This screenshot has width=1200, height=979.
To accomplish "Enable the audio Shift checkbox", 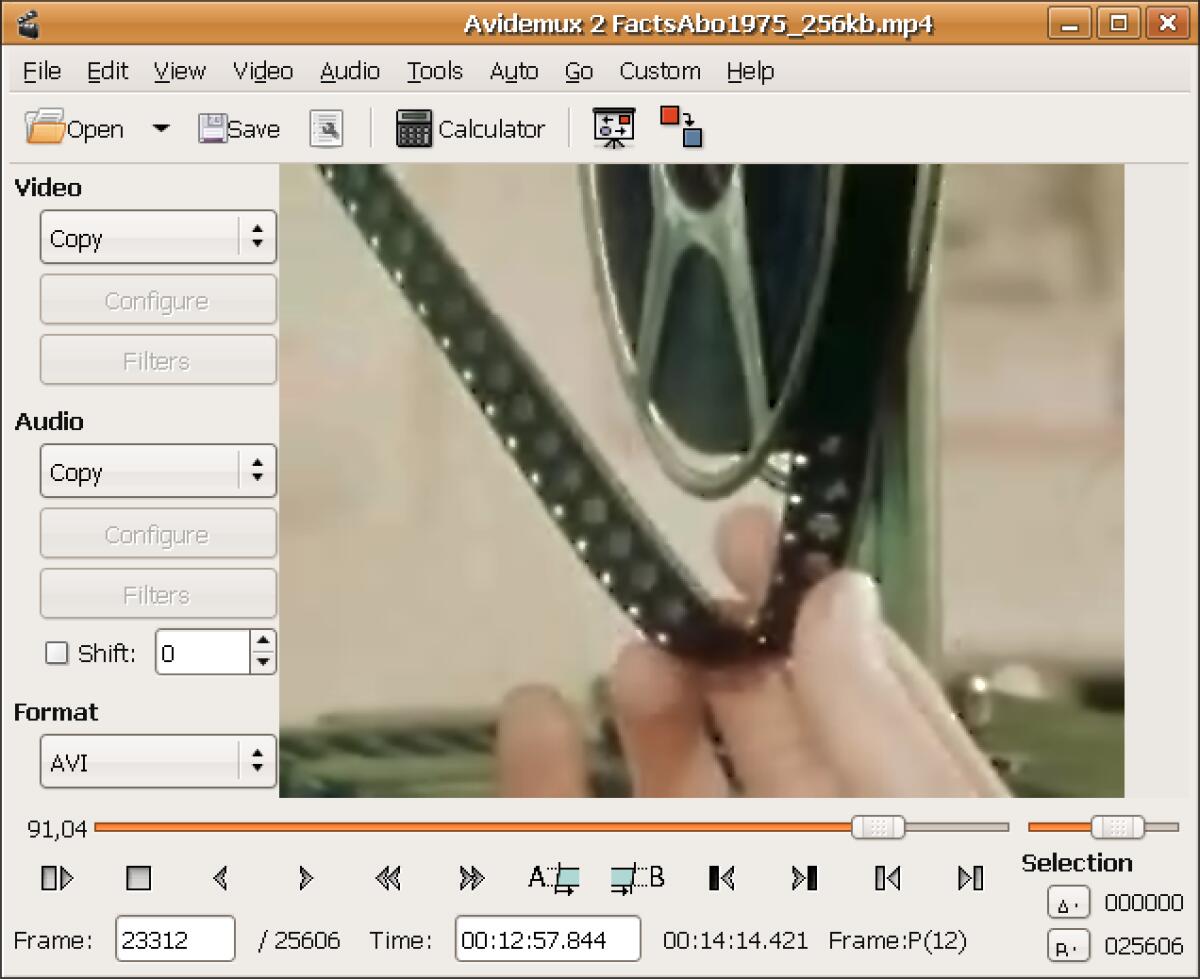I will 57,653.
